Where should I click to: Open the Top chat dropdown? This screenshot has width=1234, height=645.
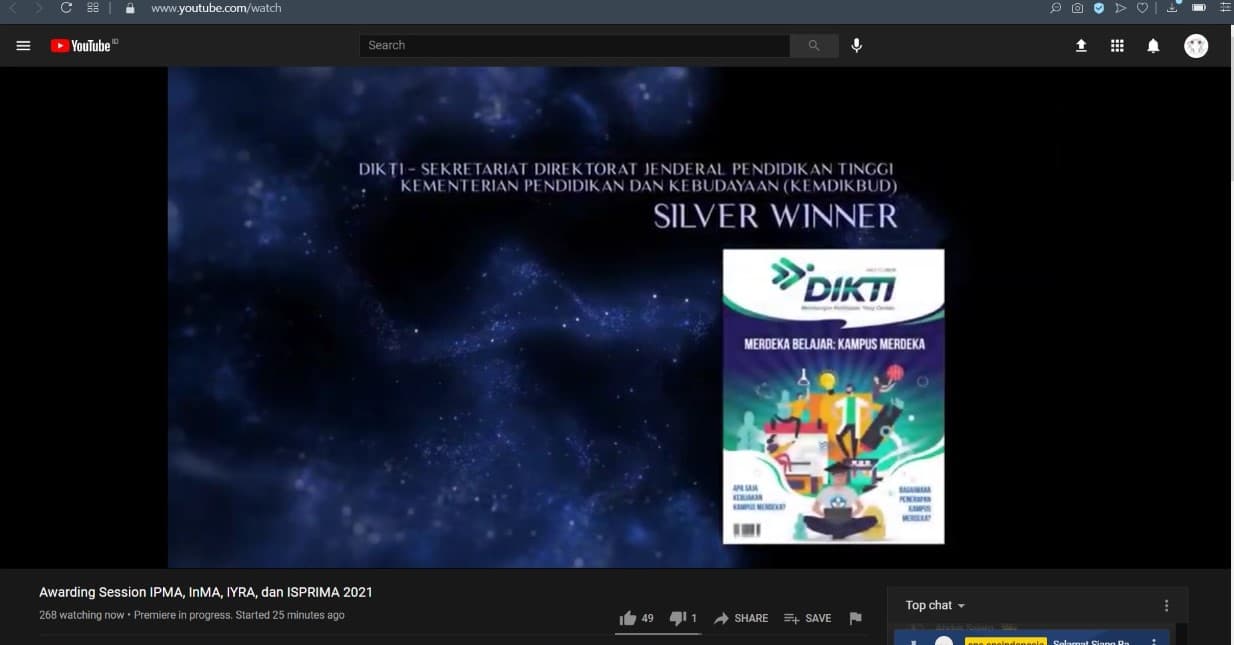coord(933,604)
